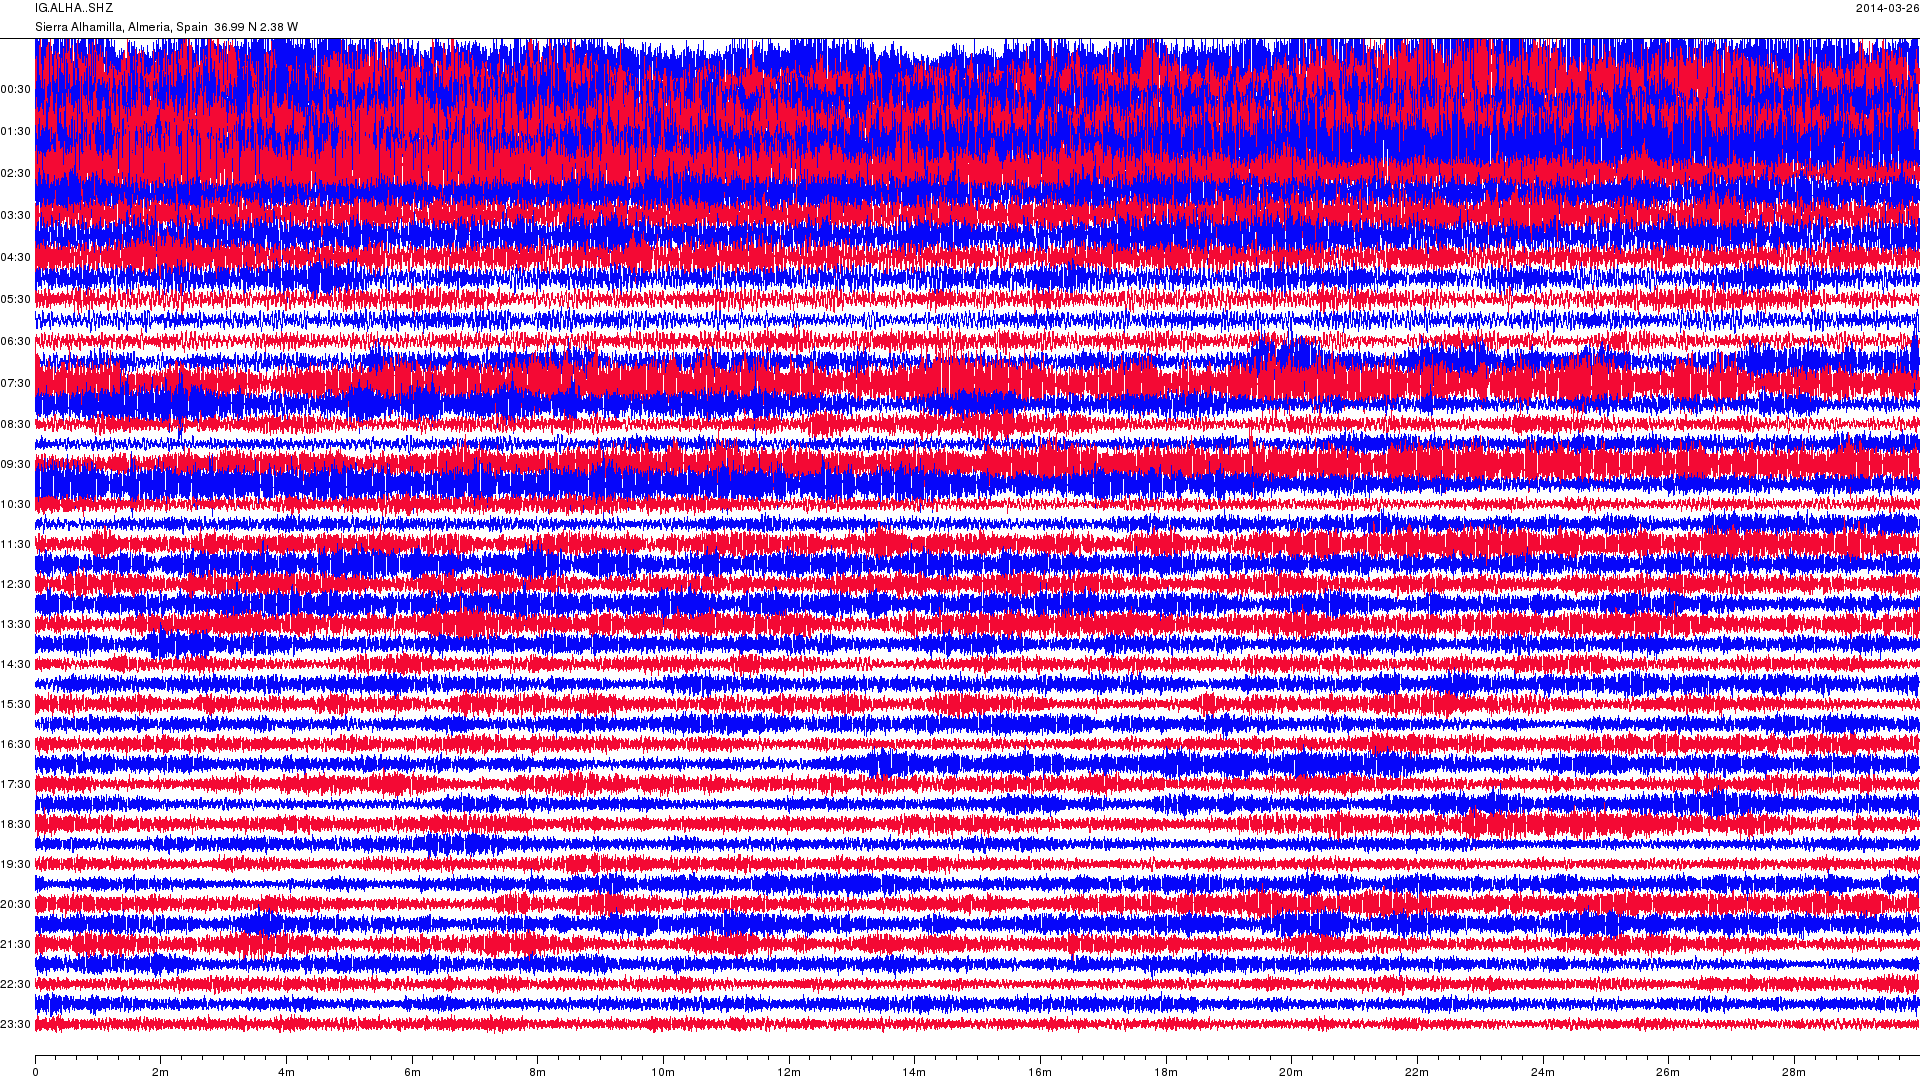Click the date 2014-03-26

coord(1887,8)
